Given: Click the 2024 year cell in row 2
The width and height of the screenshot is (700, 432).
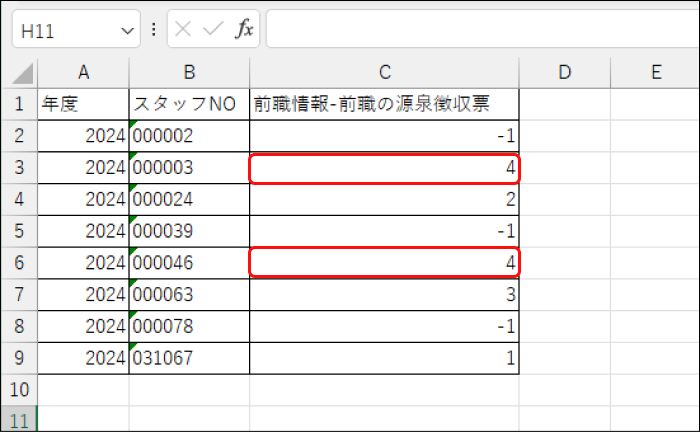Looking at the screenshot, I should click(x=83, y=136).
